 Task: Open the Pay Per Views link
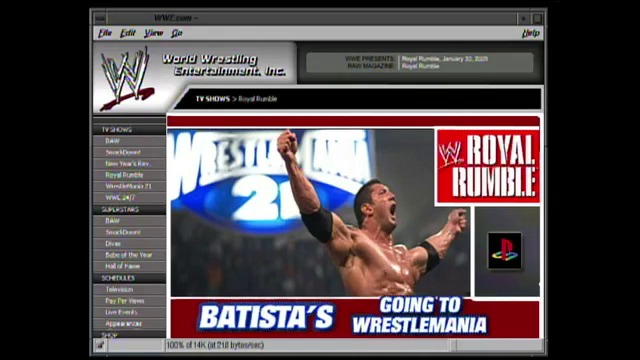coord(124,301)
